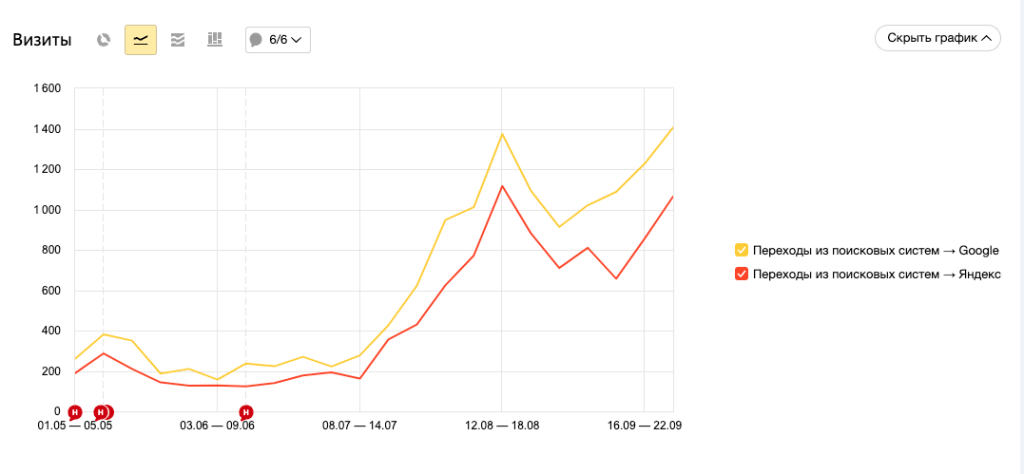Uncheck the red Яндекс series checkbox

click(x=741, y=274)
